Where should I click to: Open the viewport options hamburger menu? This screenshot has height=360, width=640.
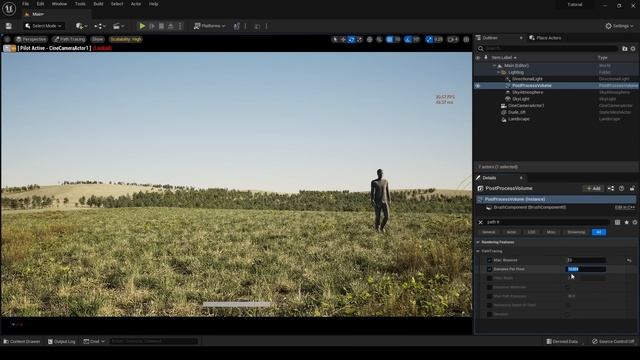click(7, 40)
